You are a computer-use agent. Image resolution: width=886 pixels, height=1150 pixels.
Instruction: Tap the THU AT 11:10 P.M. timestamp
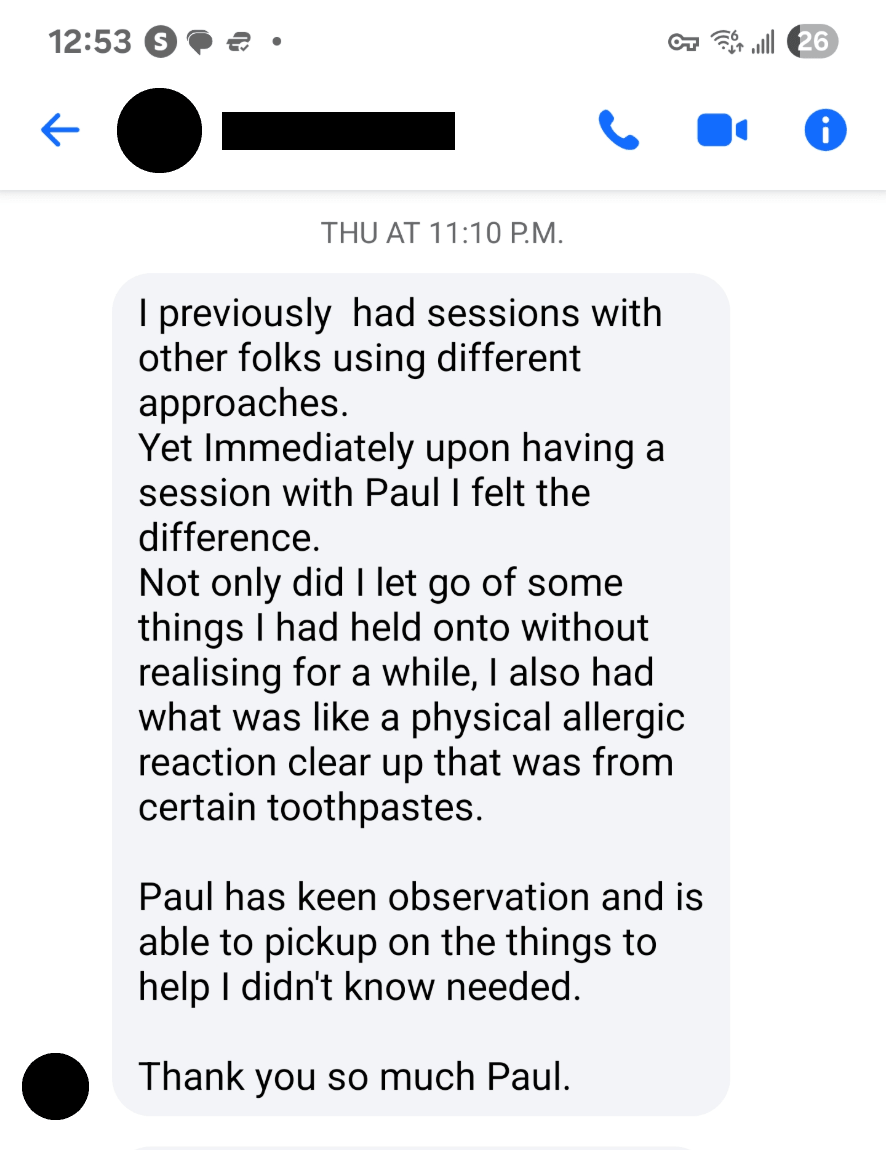coord(442,233)
